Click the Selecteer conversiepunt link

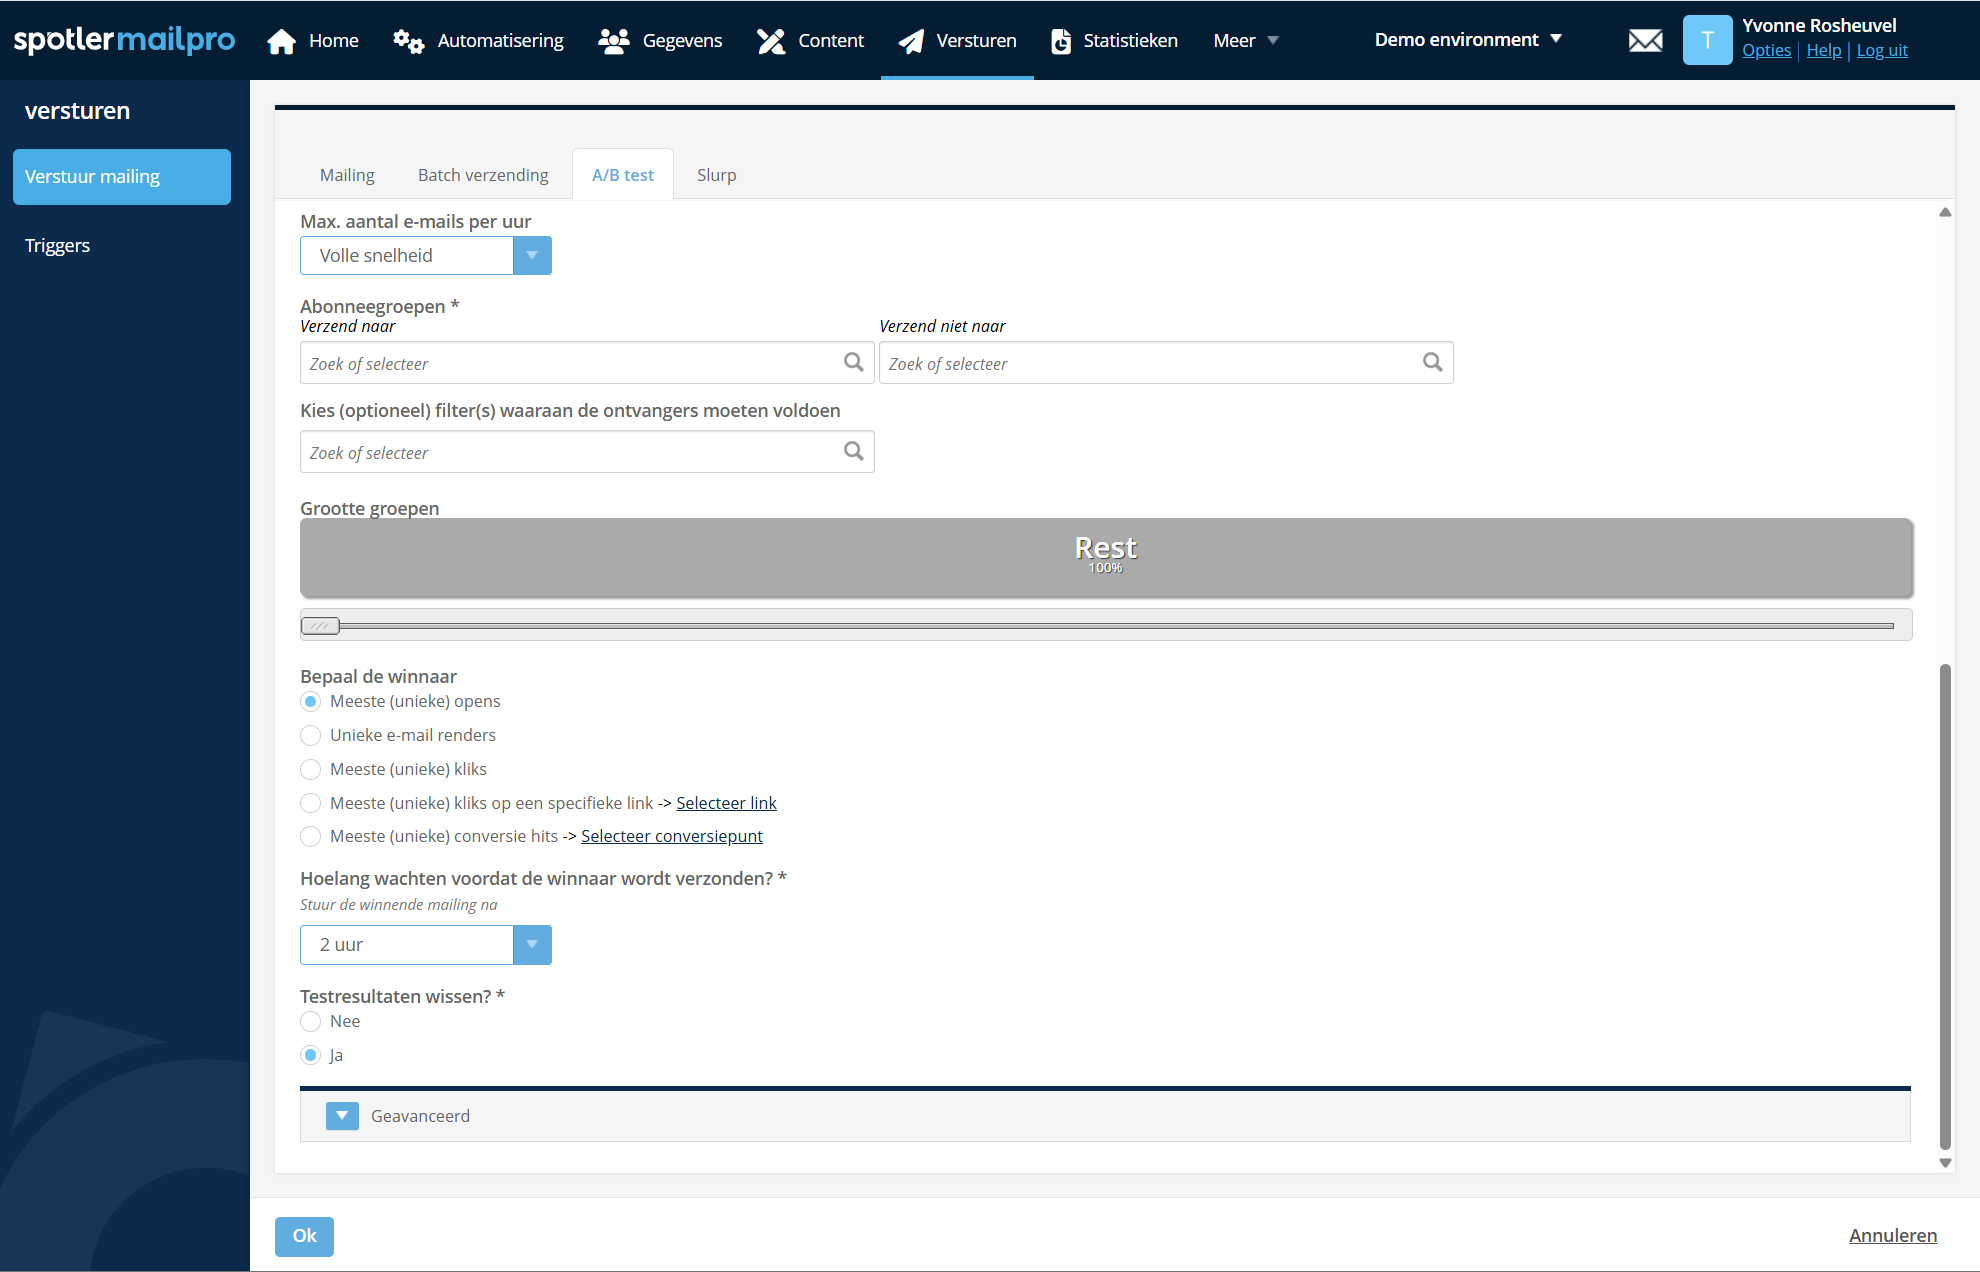pos(671,836)
